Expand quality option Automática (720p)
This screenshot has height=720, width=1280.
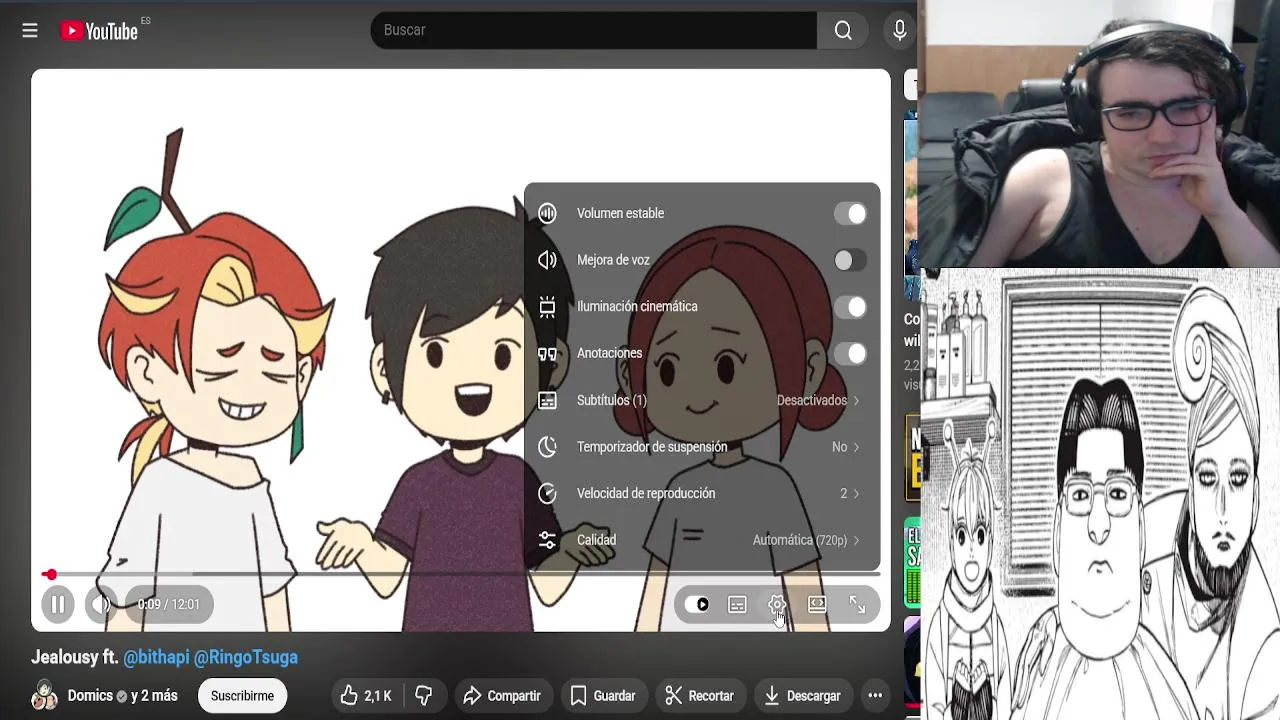pos(806,540)
